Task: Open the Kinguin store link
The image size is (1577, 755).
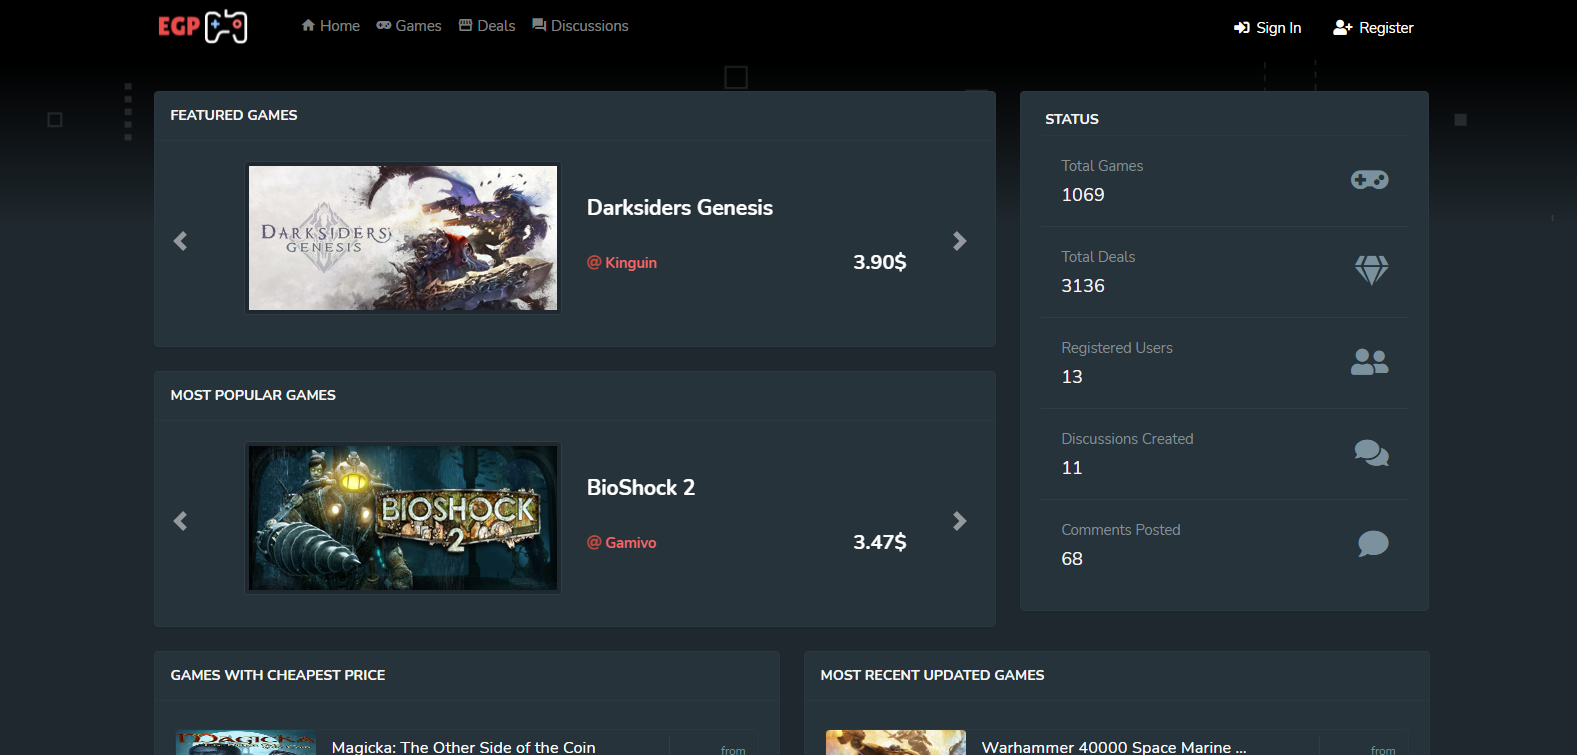Action: pos(622,263)
